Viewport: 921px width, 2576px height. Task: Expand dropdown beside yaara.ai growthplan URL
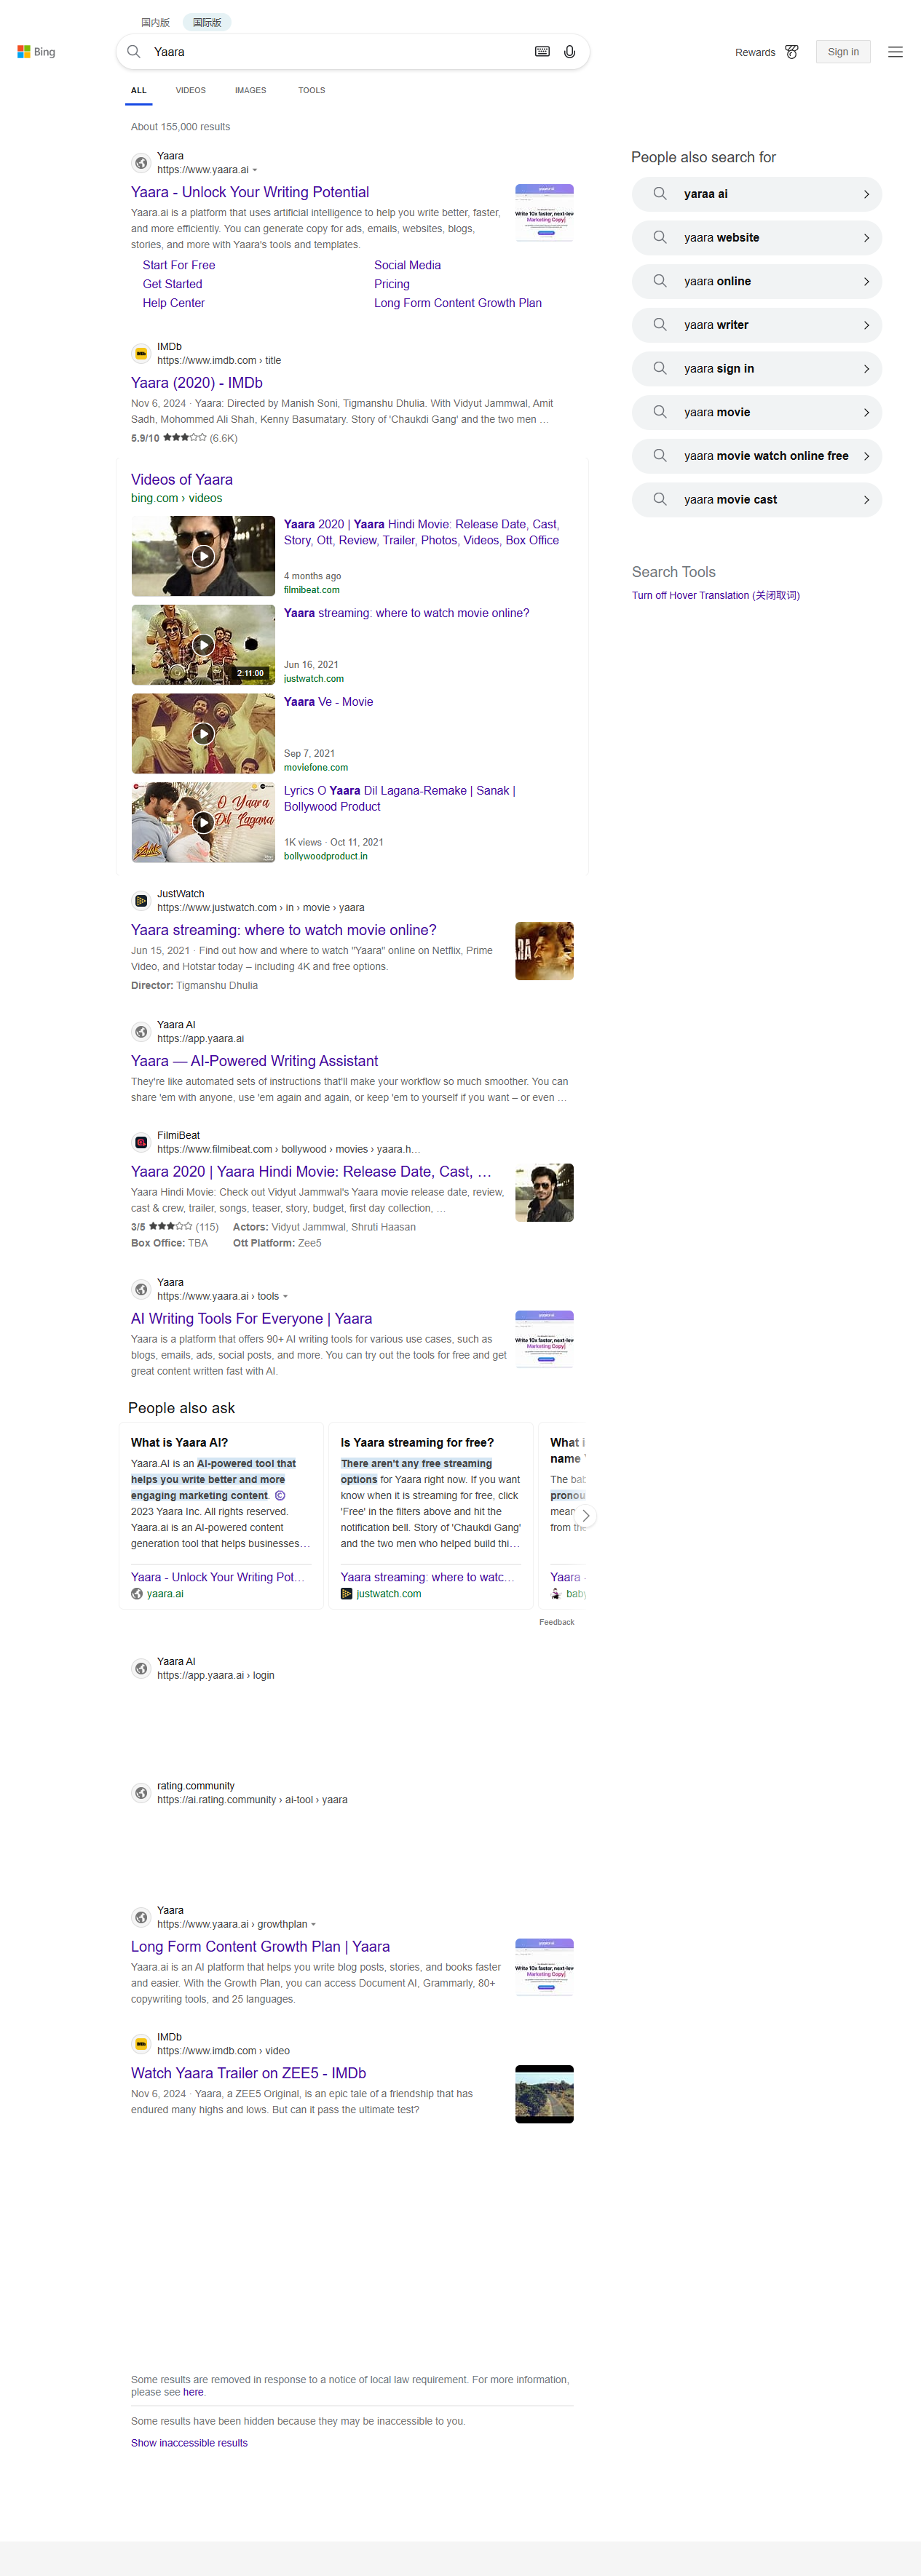pos(314,1924)
